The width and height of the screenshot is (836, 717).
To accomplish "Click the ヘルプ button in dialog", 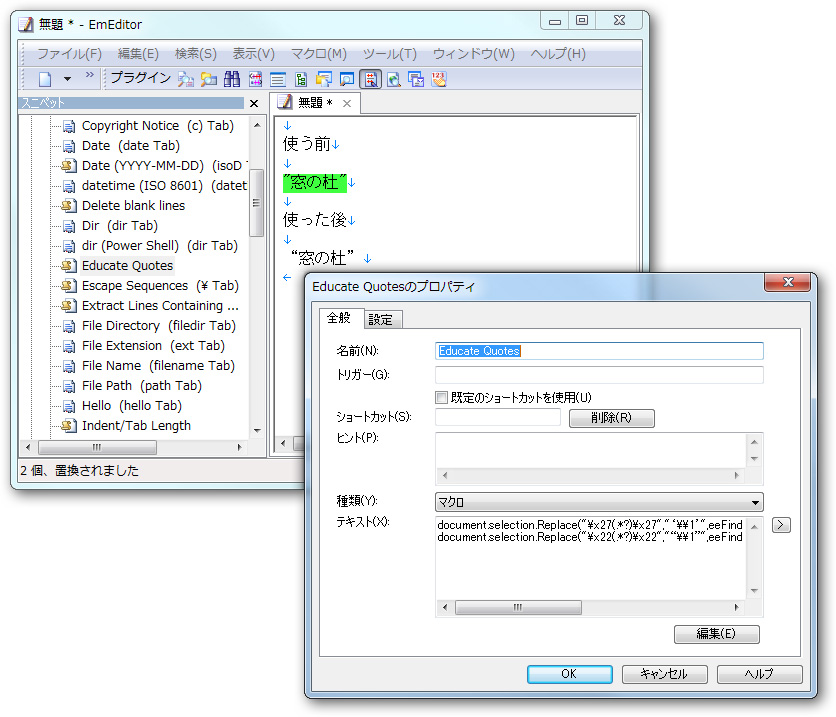I will click(x=759, y=674).
